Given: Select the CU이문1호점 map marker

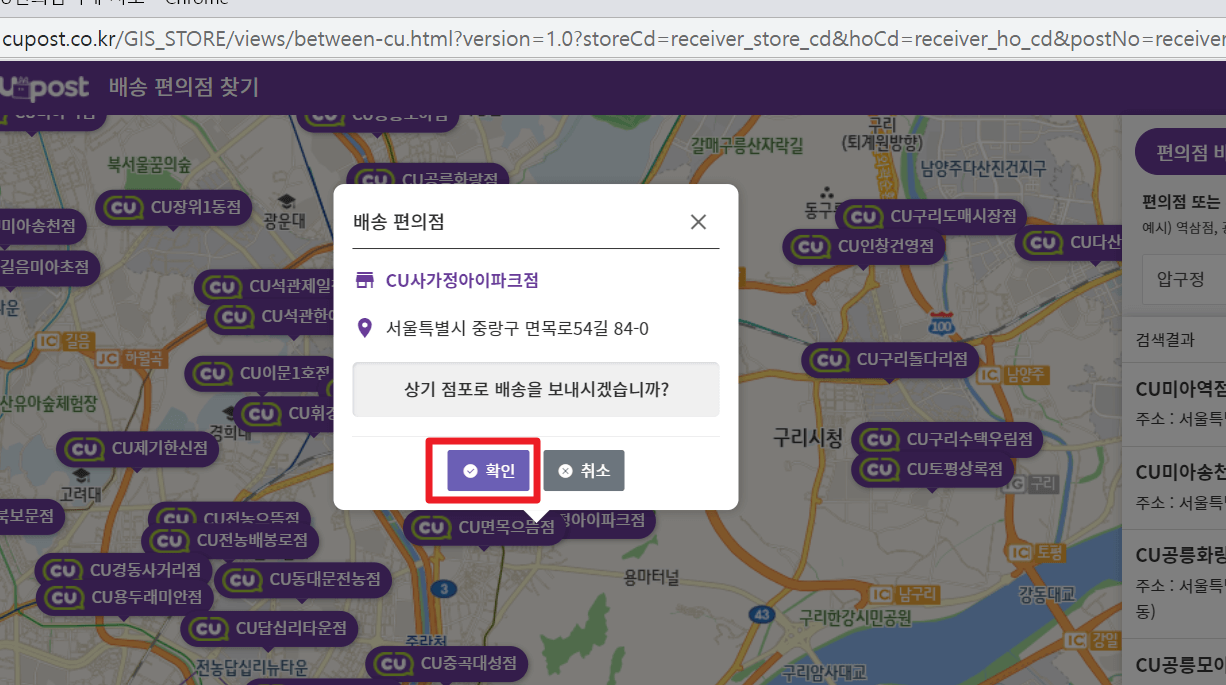Looking at the screenshot, I should [x=259, y=373].
